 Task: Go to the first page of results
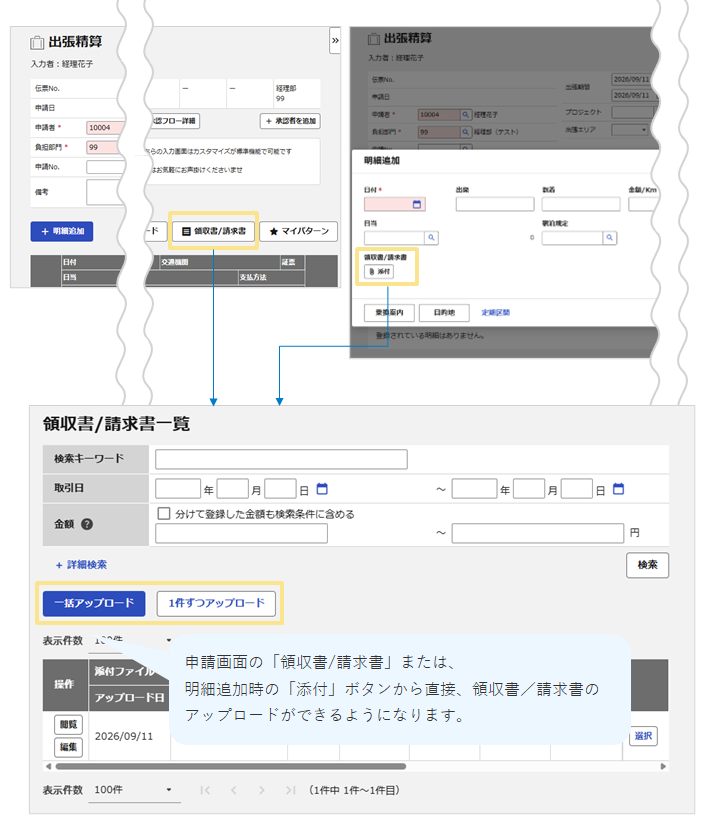(205, 790)
